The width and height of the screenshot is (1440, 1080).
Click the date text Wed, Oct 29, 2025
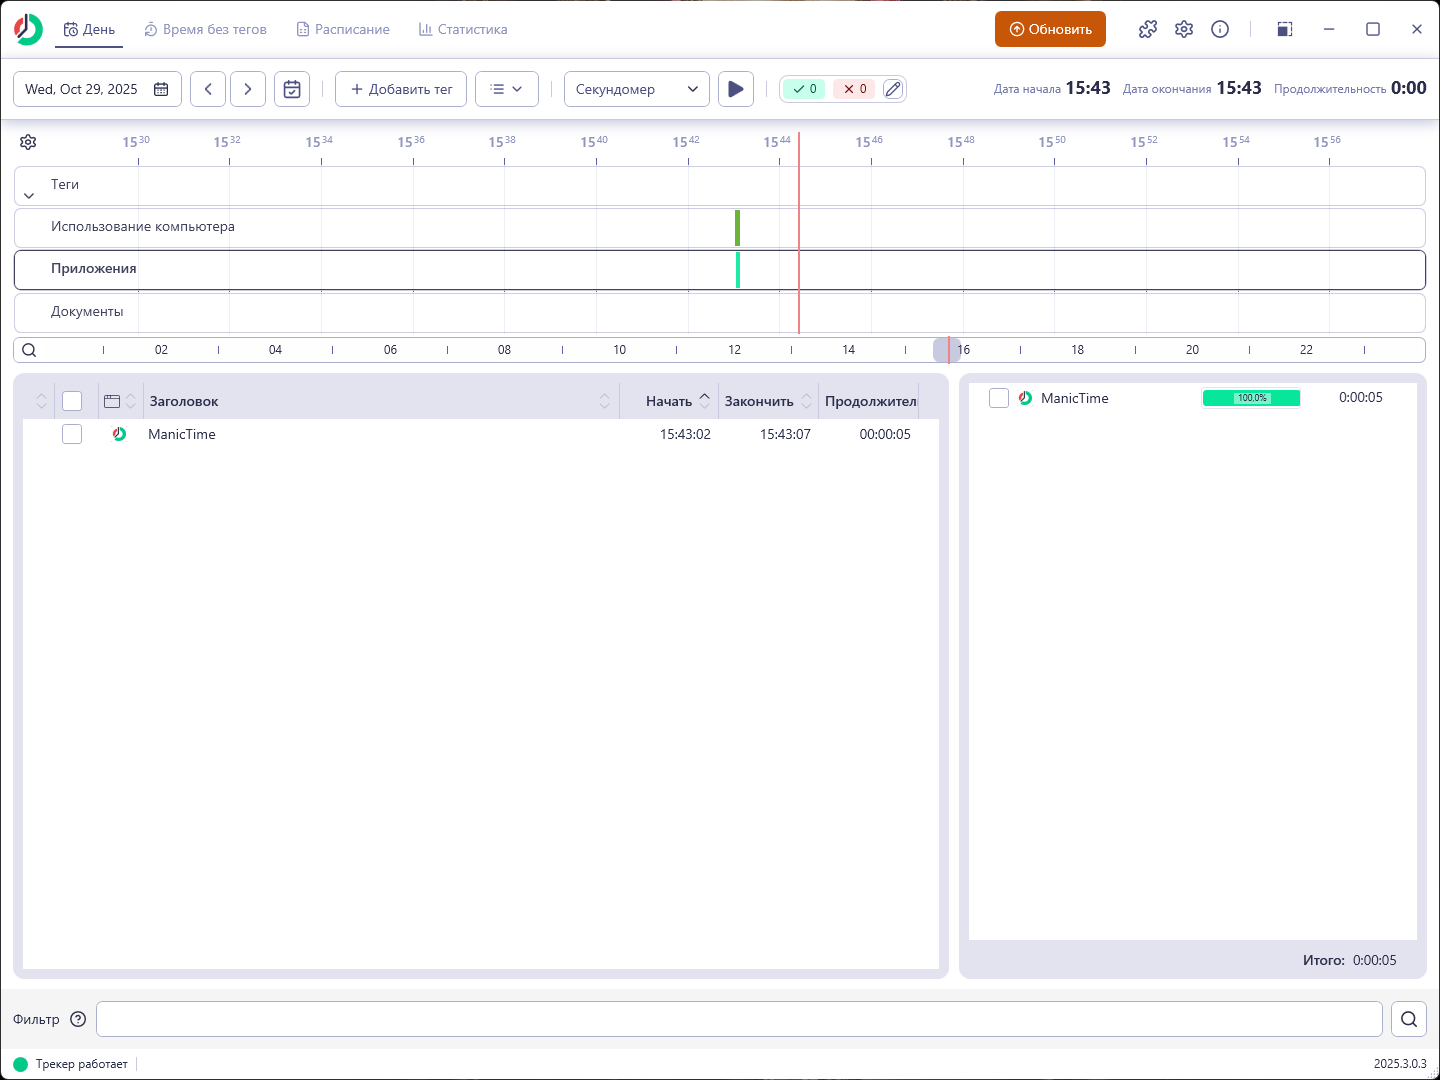[81, 89]
